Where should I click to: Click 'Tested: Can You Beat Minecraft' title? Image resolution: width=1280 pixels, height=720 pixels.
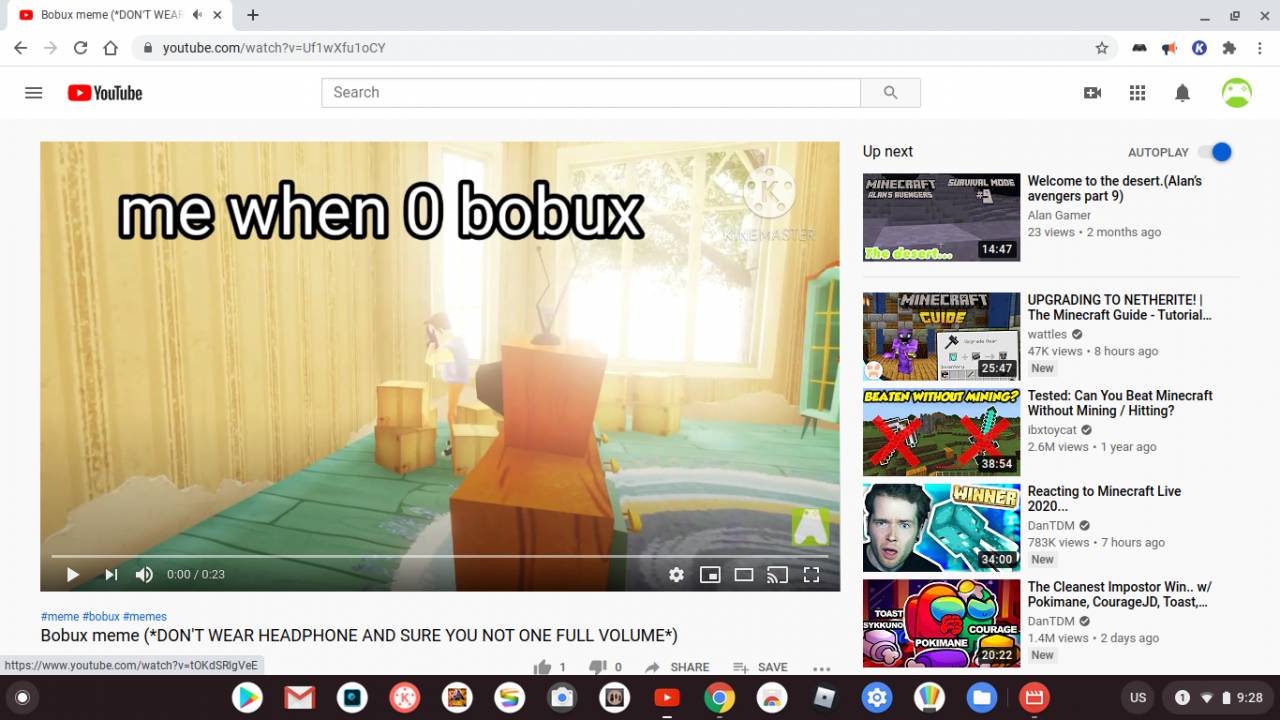(x=1120, y=403)
